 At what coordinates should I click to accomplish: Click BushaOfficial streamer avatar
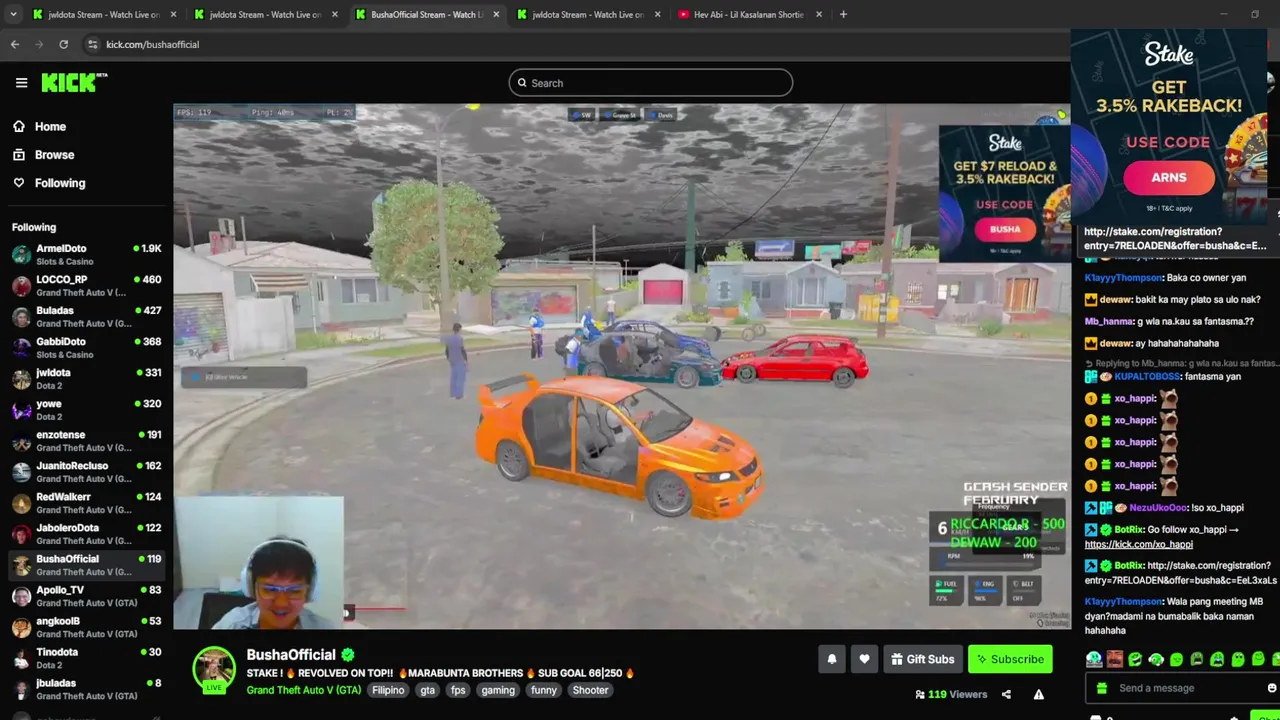click(x=214, y=670)
